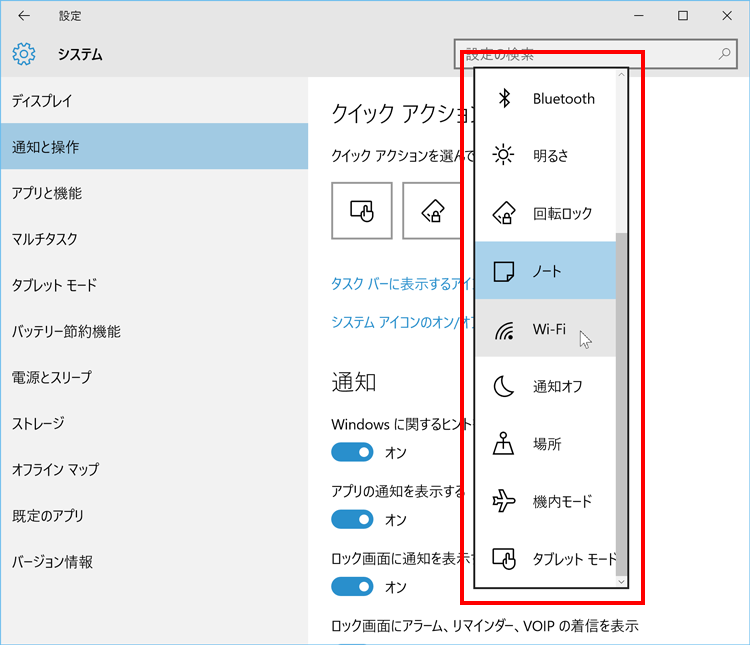Select Bluetooth icon in the dropdown list

(506, 98)
